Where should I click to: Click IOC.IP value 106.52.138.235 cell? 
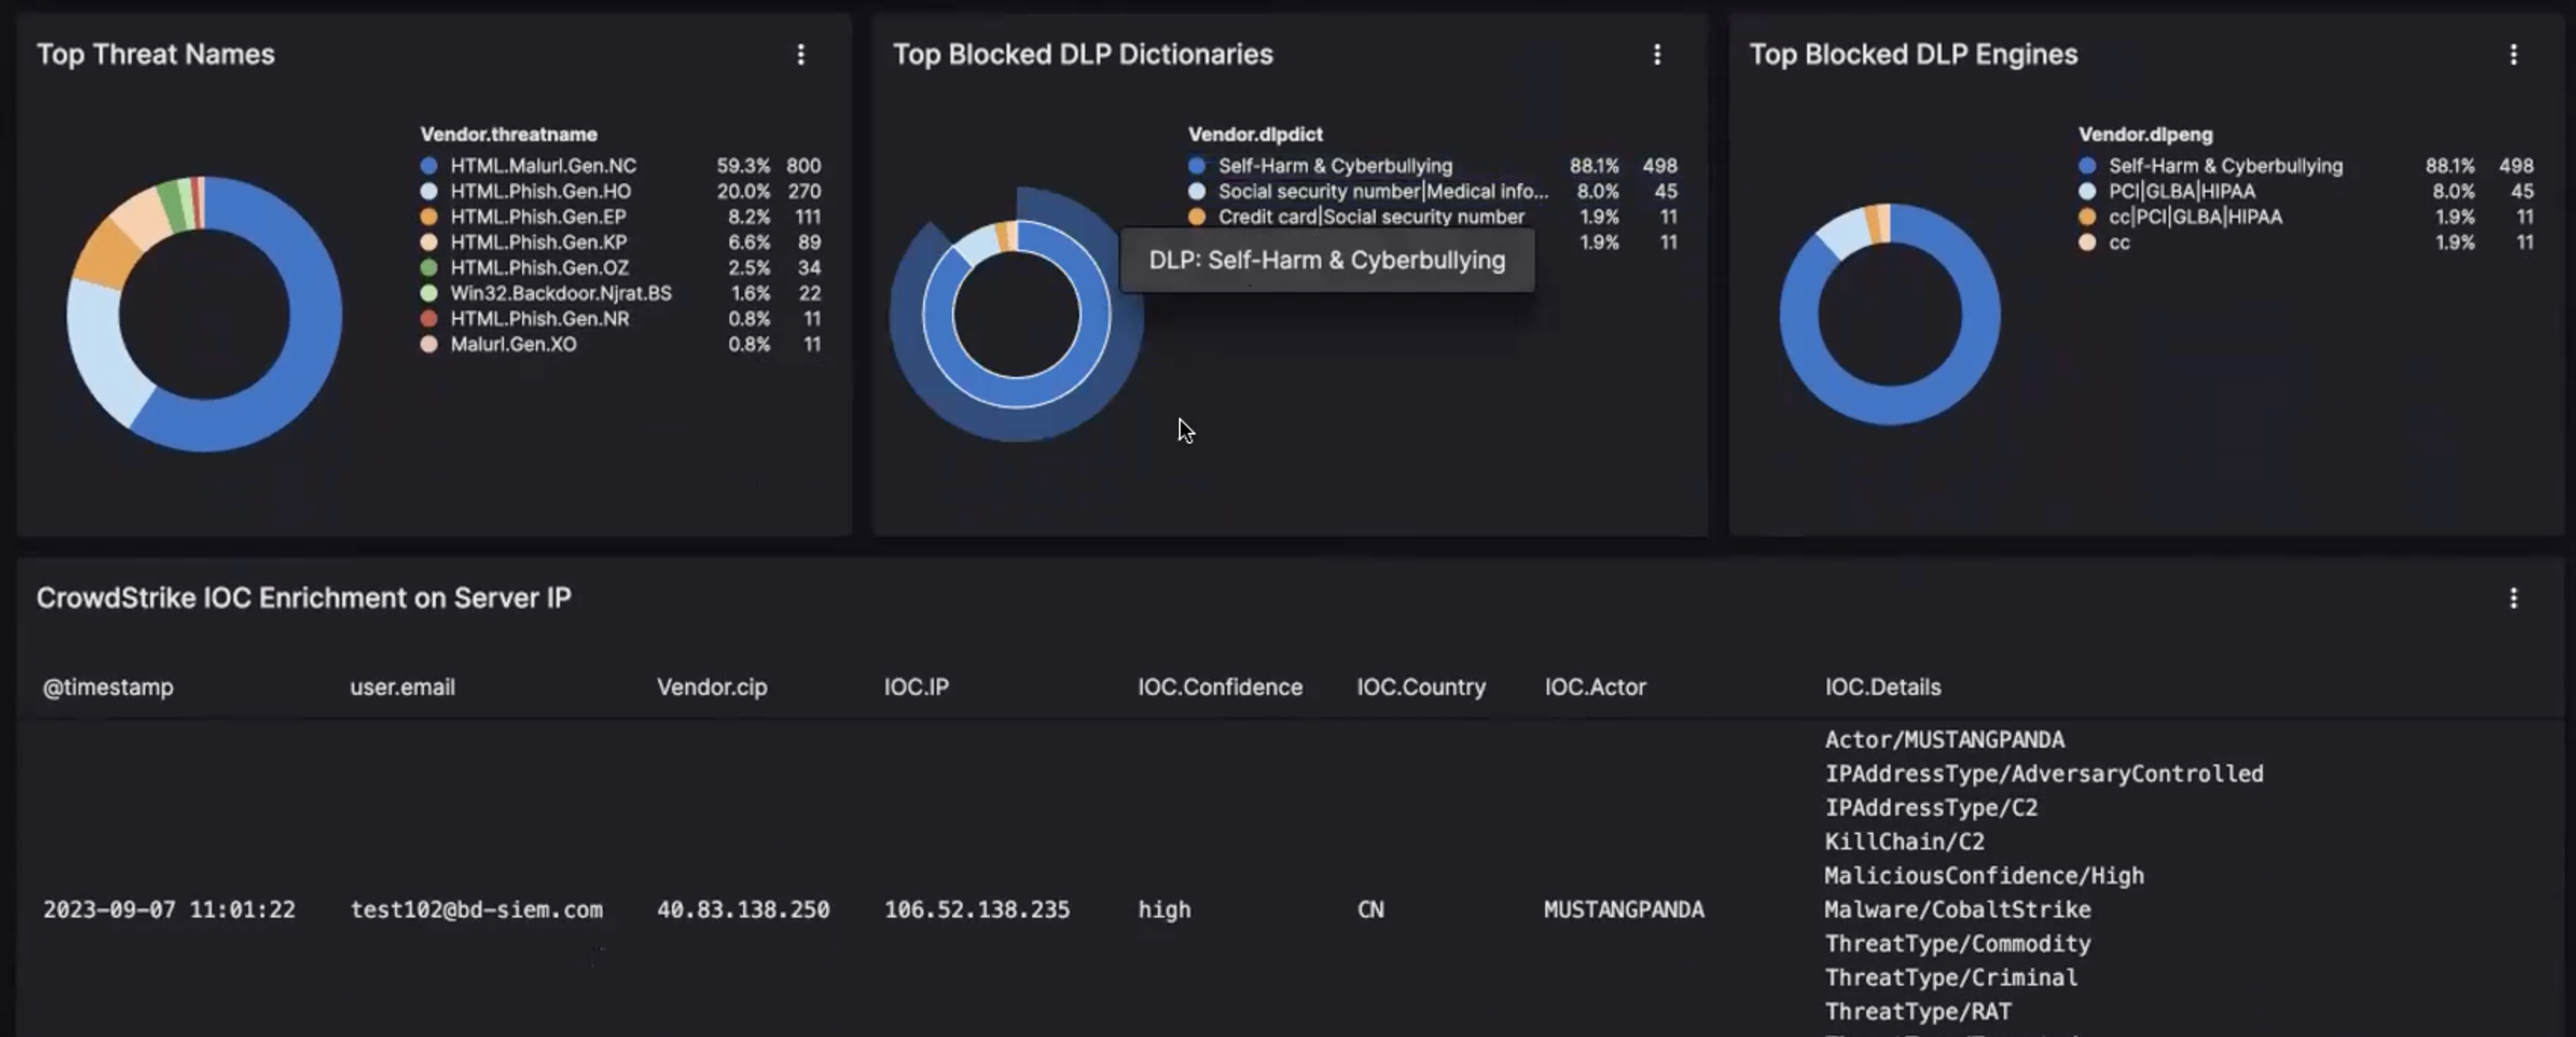[976, 910]
